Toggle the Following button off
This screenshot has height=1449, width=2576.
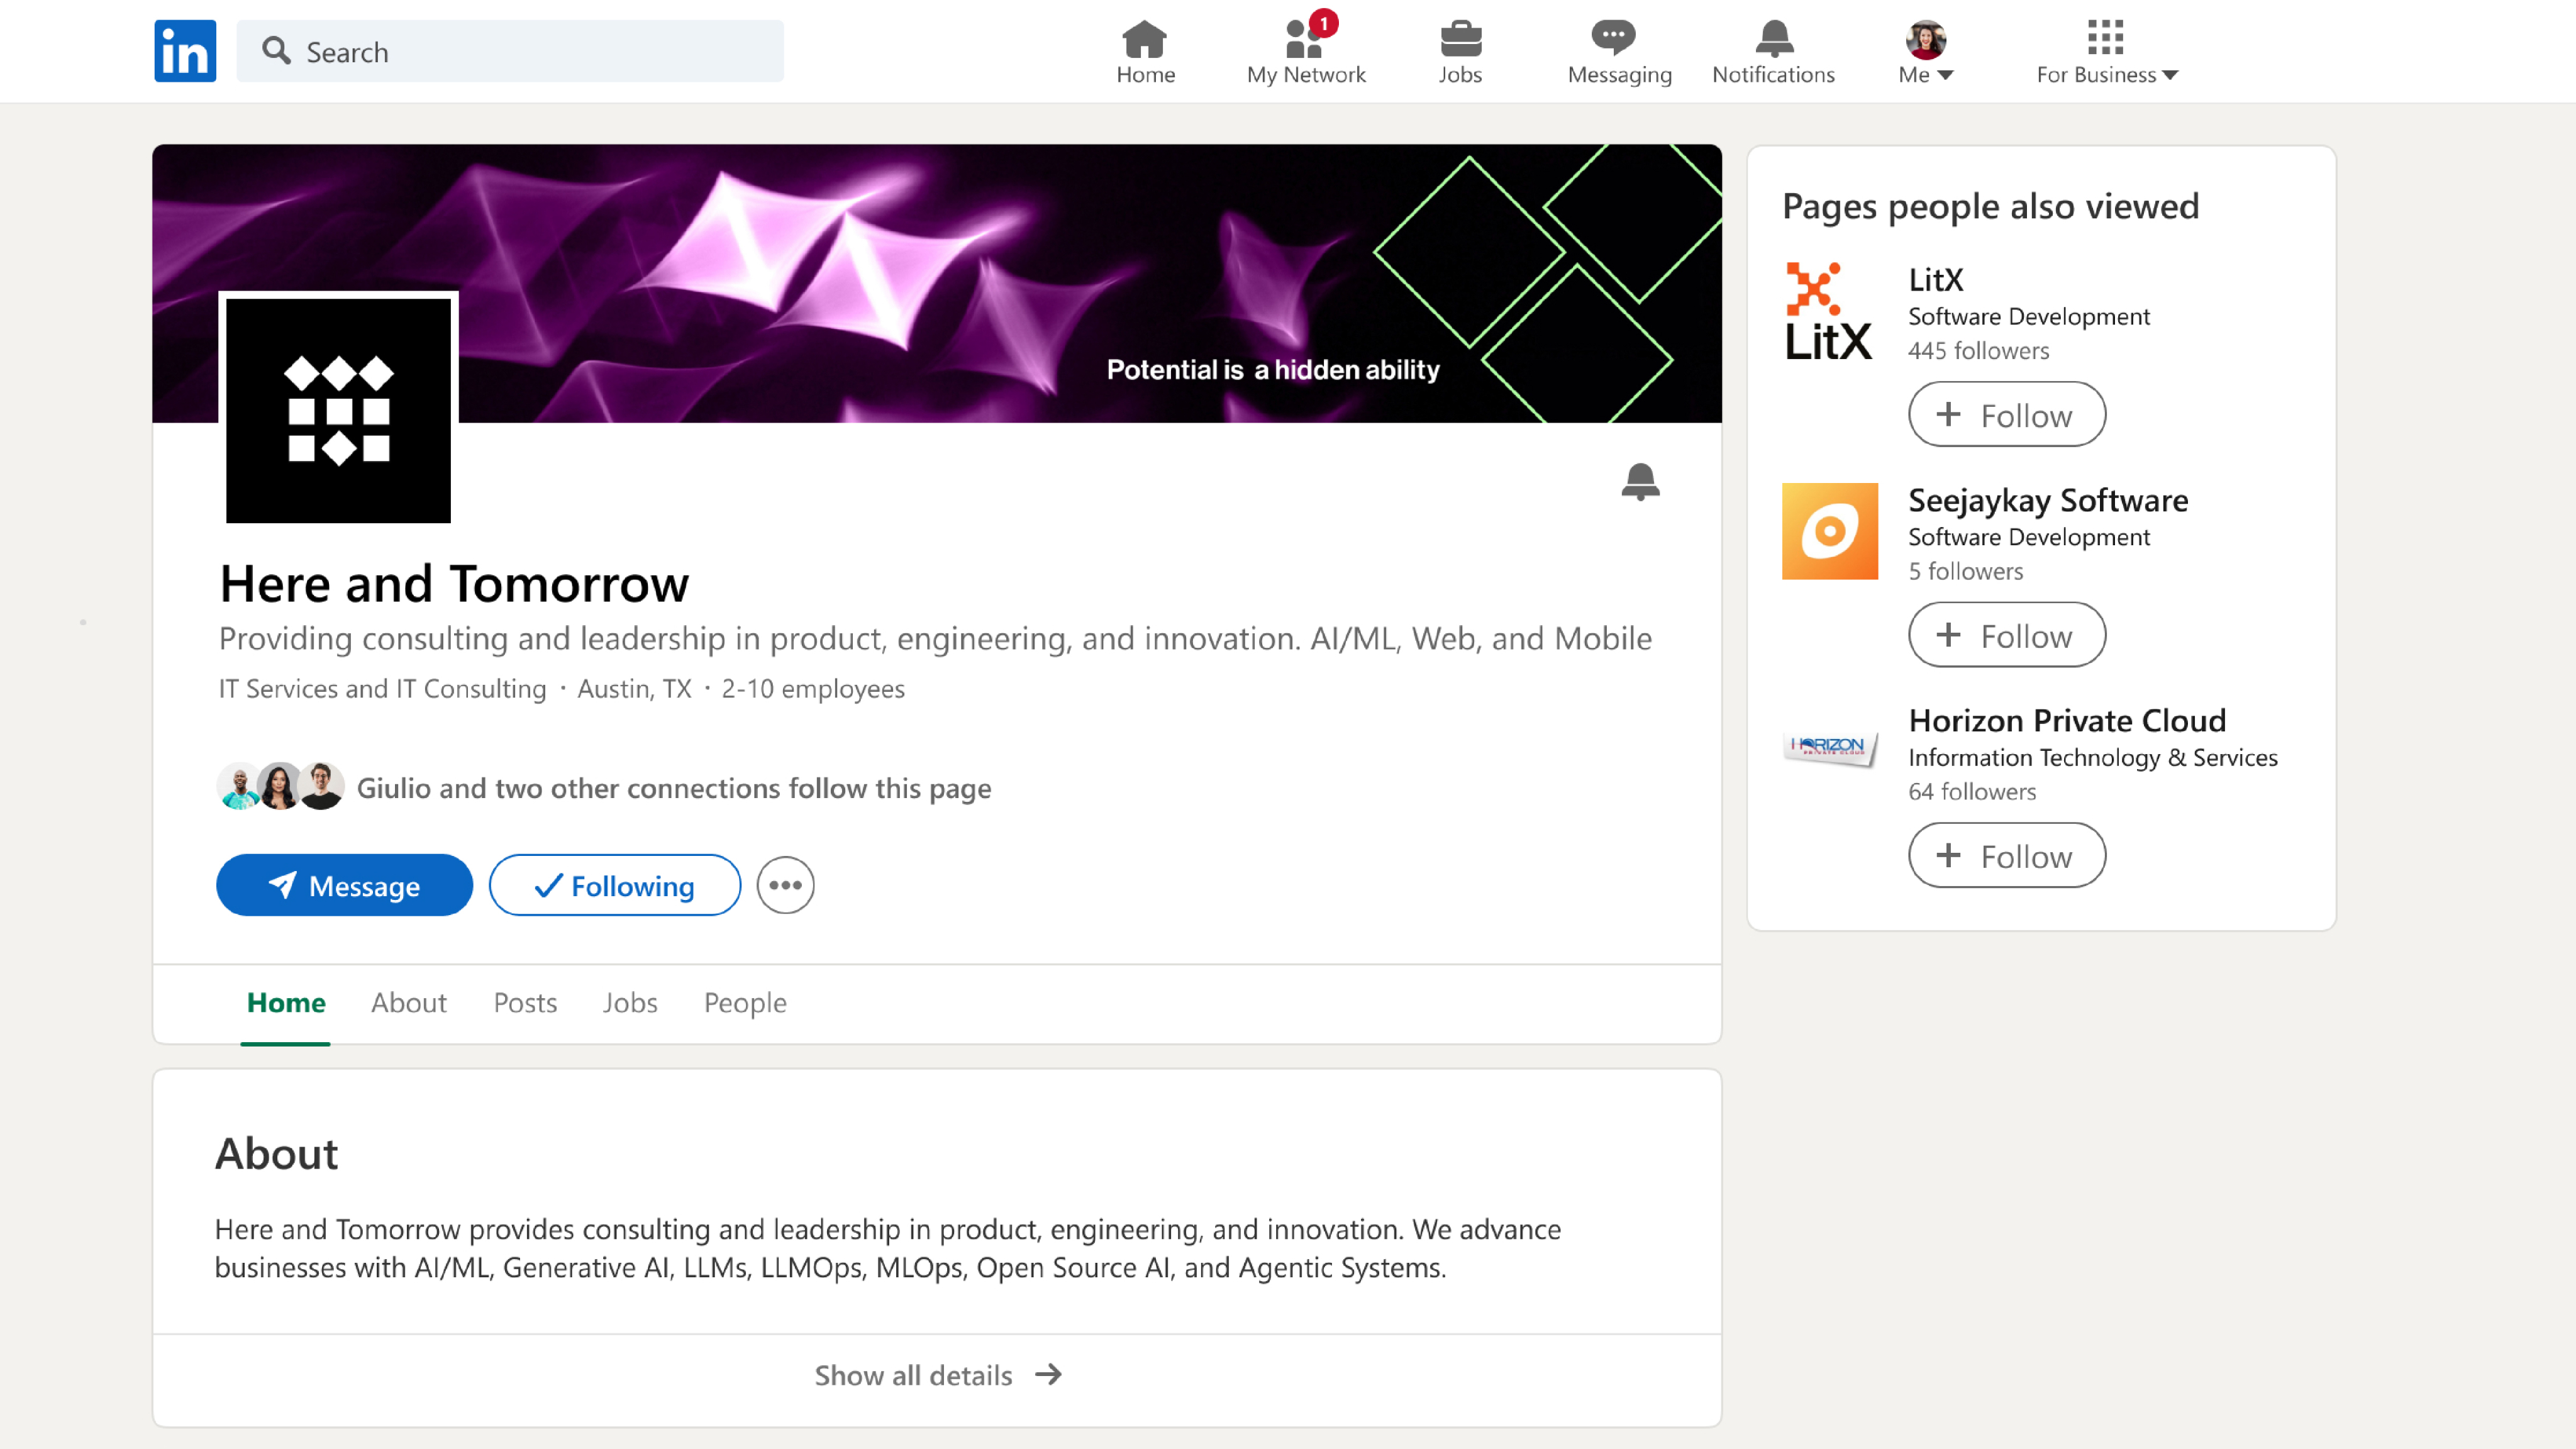614,885
